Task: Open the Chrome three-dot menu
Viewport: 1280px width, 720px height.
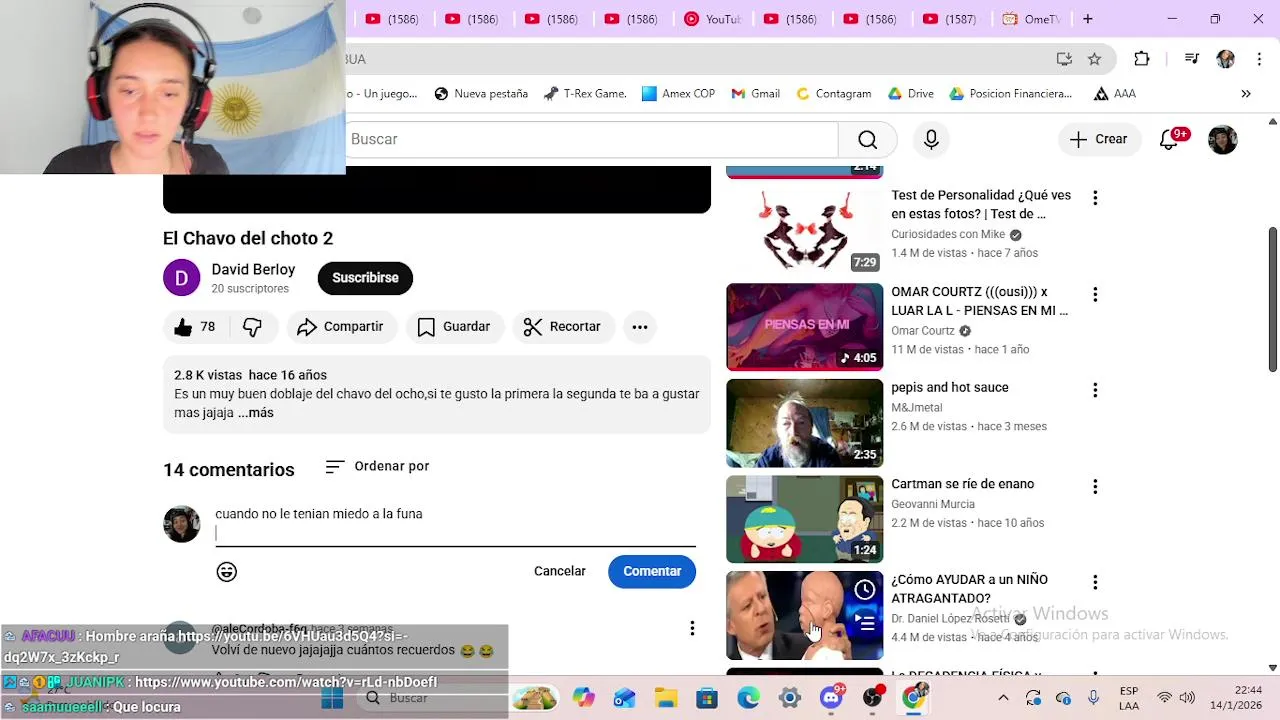Action: pos(1257,59)
